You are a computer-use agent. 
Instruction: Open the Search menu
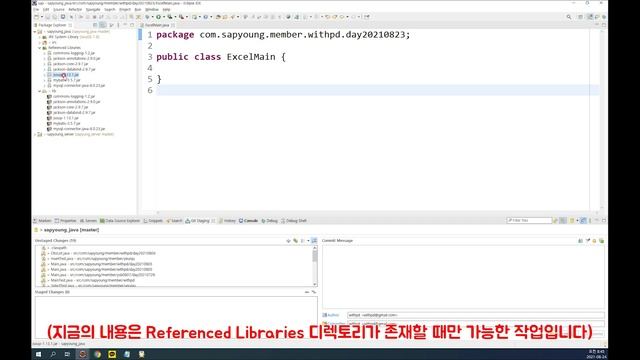click(110, 9)
